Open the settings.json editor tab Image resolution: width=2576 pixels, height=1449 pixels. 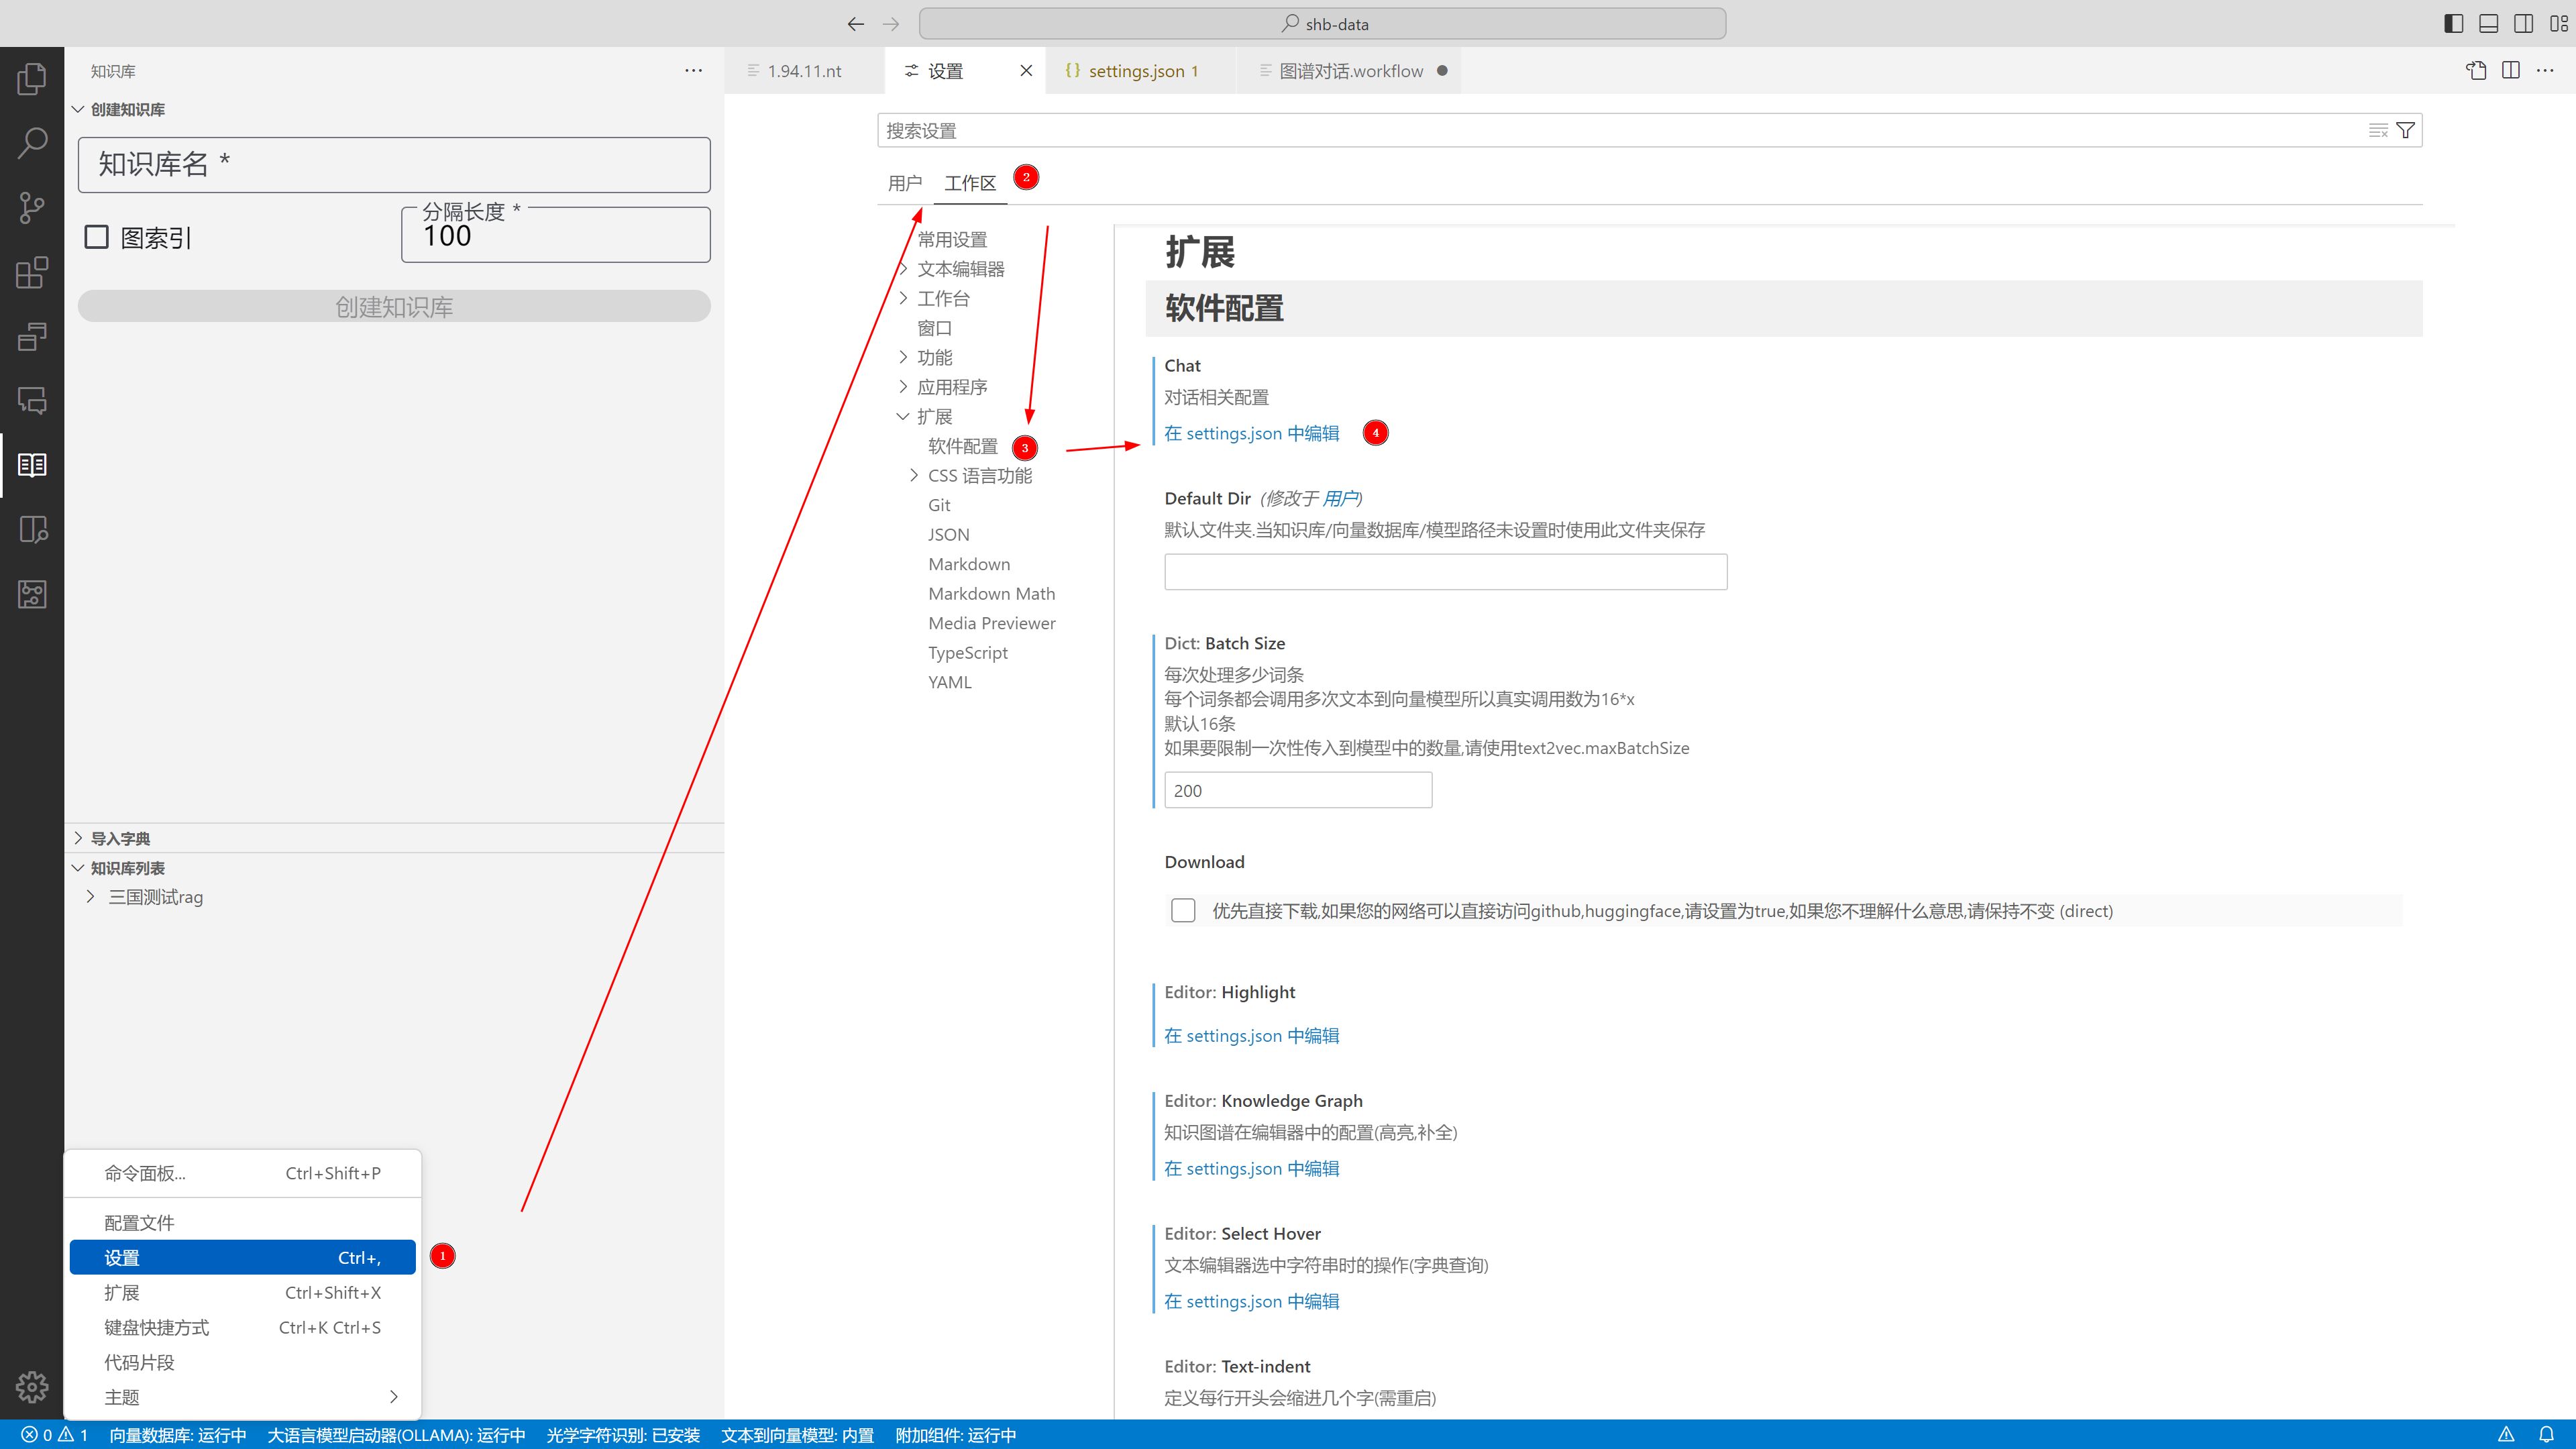(x=1136, y=71)
